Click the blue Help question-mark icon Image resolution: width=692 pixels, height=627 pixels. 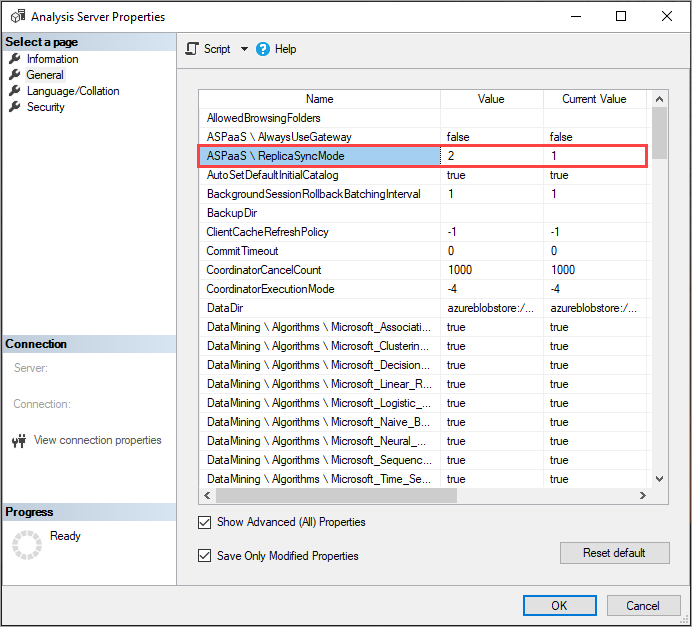[x=263, y=49]
